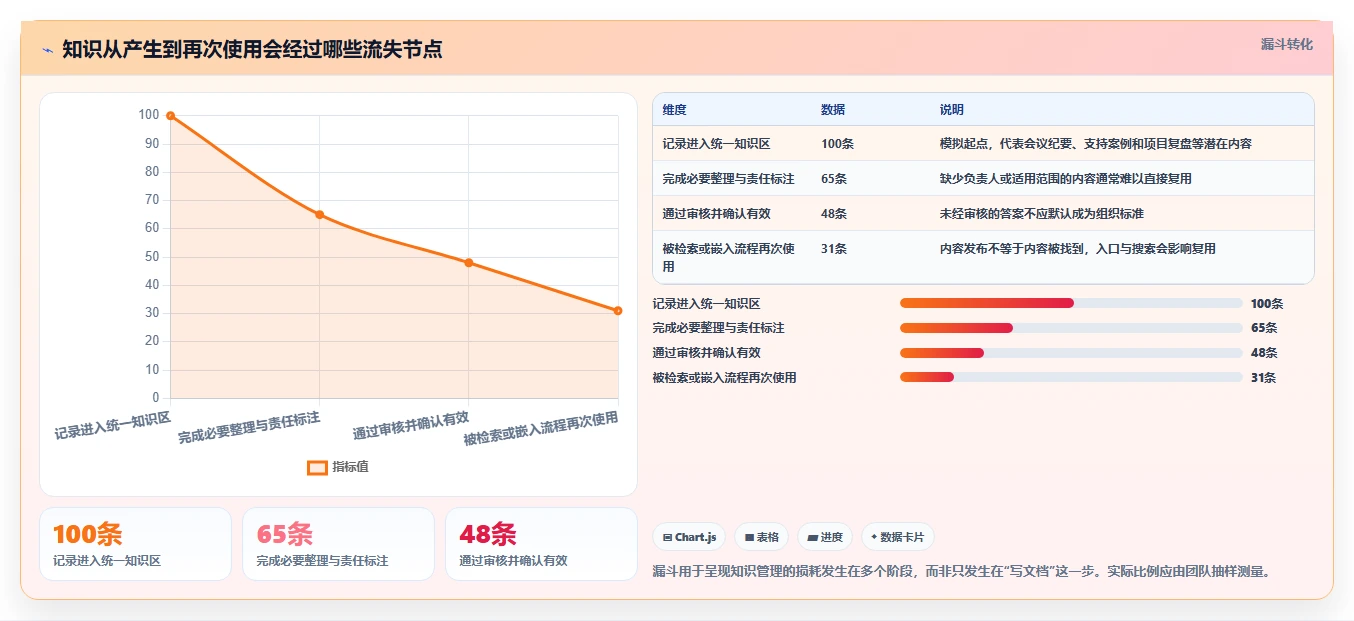
Task: Click the 100条 cell in the table
Action: coord(837,144)
